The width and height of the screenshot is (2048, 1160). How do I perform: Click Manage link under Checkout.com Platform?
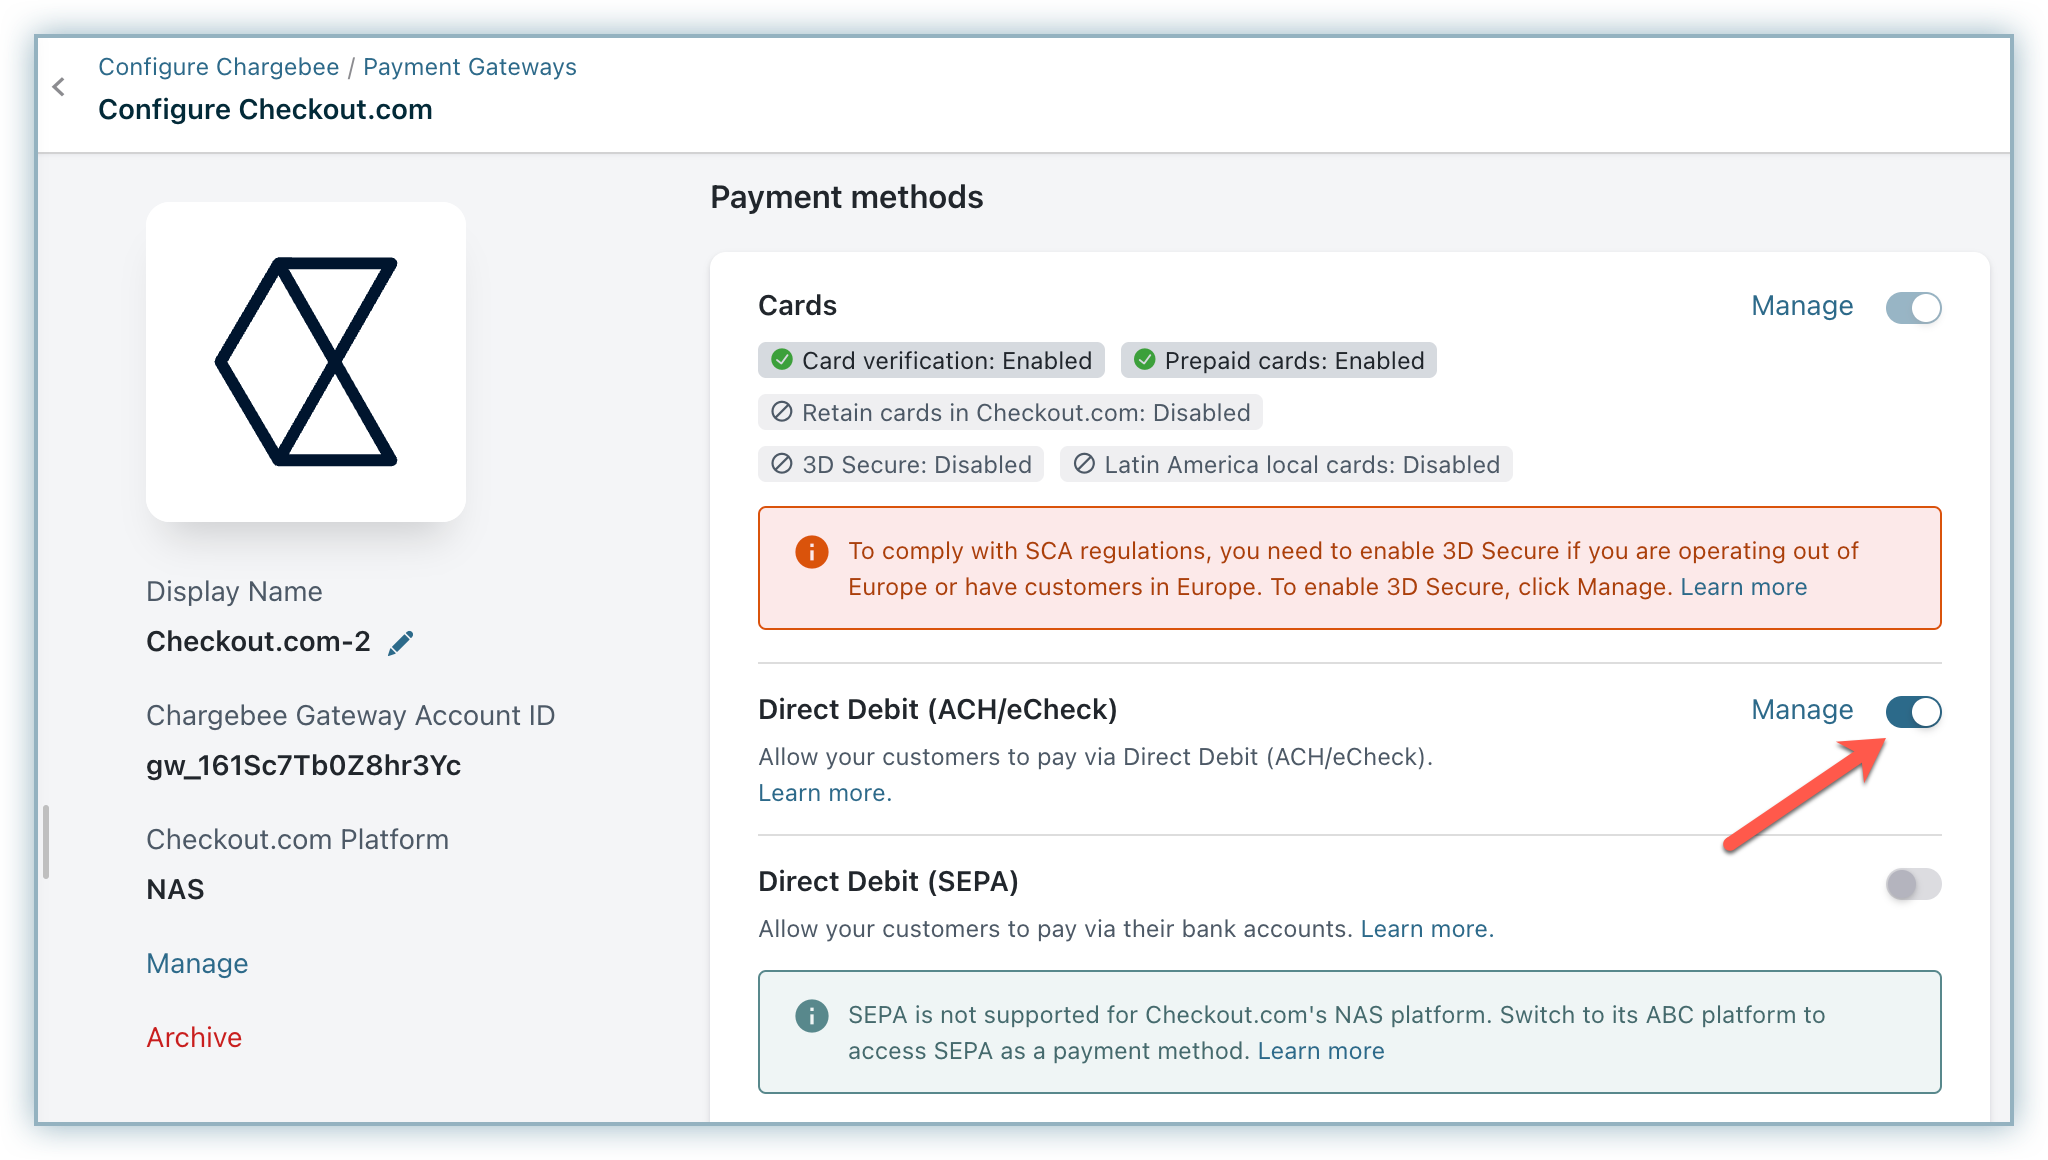197,963
